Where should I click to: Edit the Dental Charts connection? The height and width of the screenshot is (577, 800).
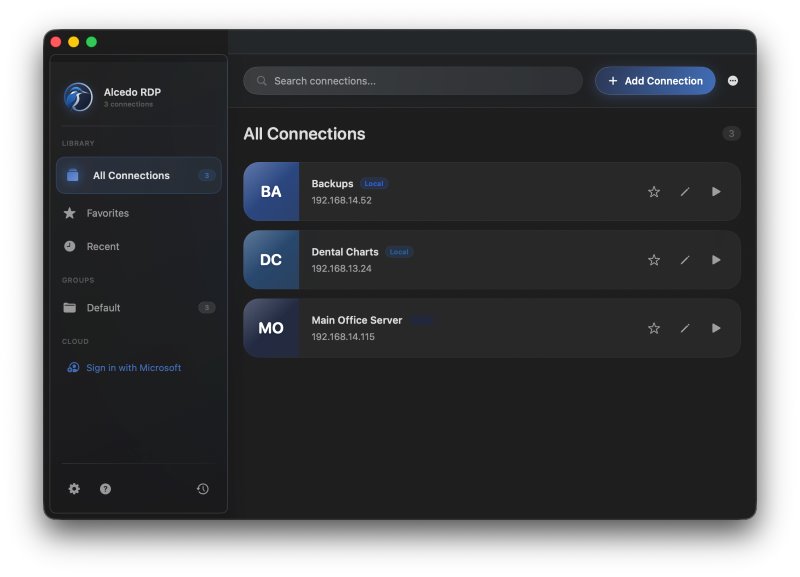(685, 260)
